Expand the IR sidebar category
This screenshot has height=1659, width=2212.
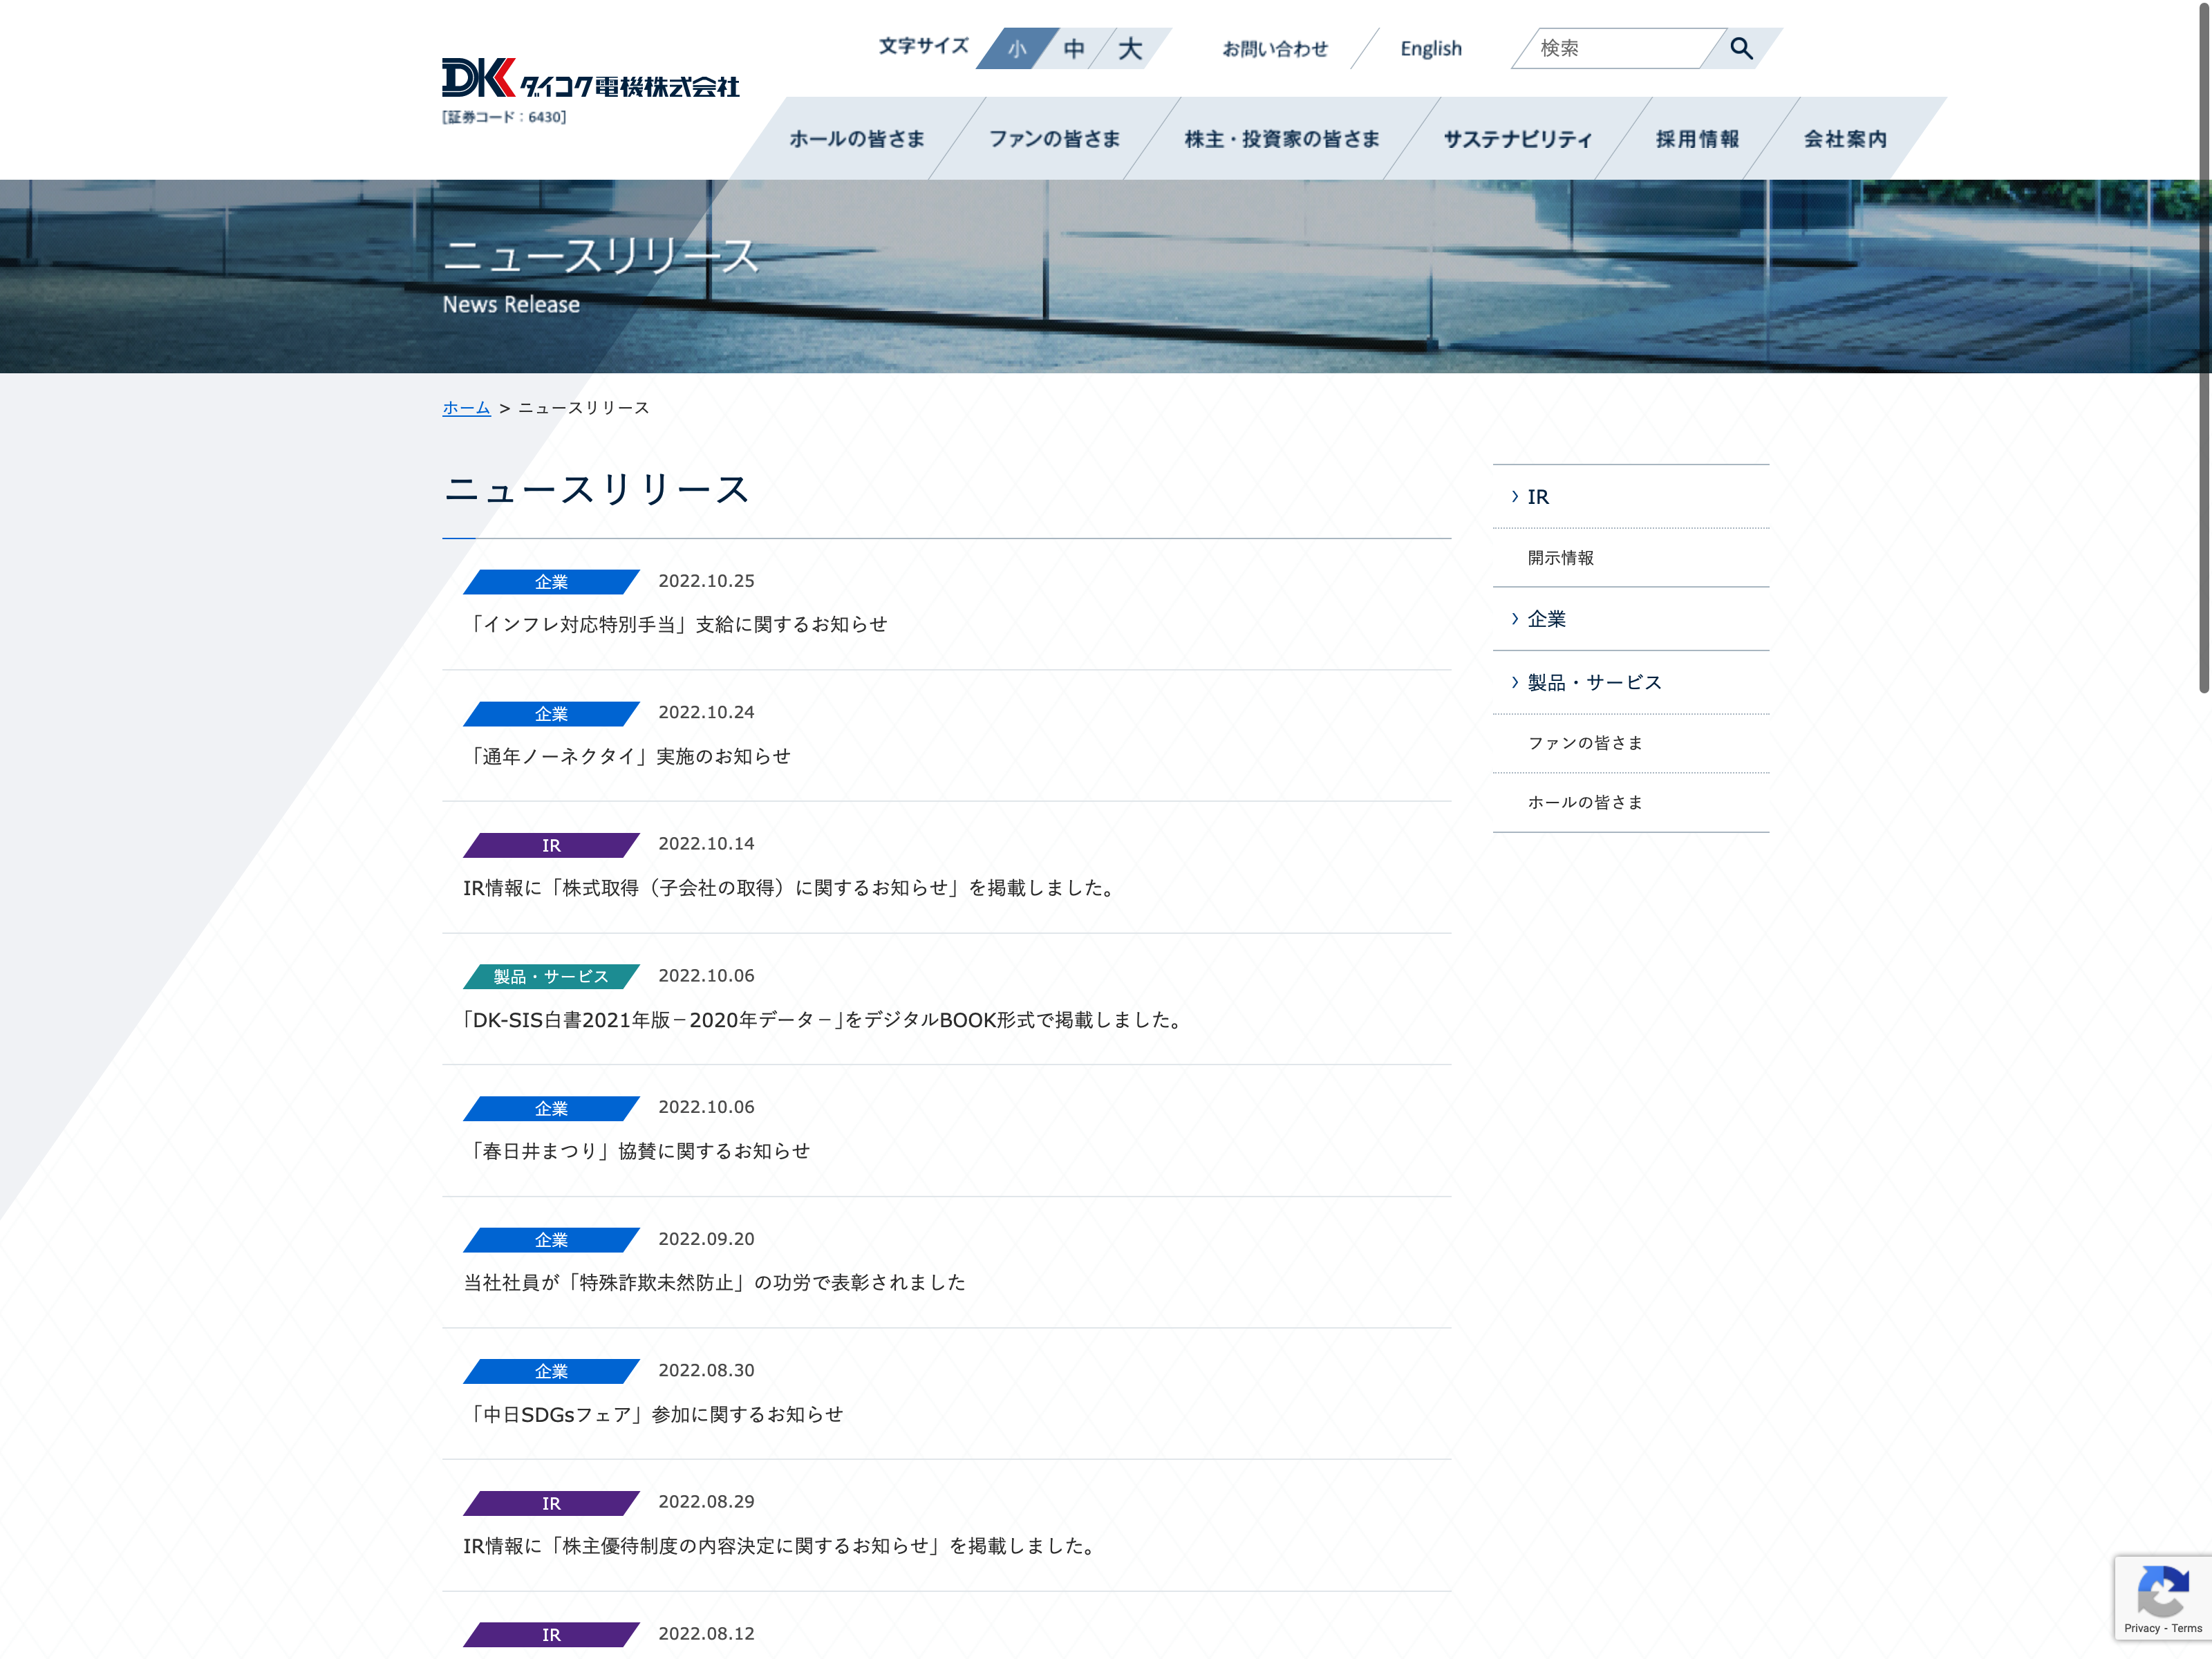click(x=1538, y=497)
